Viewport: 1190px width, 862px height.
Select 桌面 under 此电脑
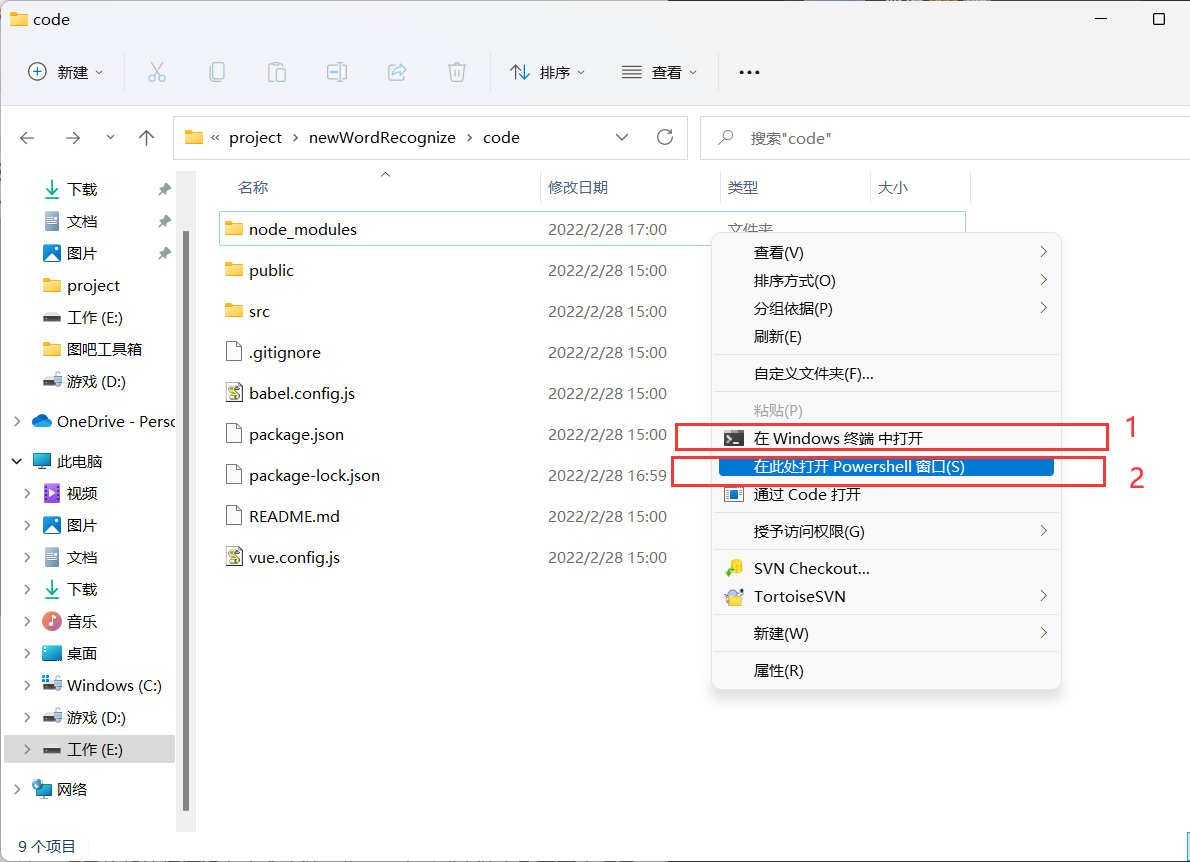tap(82, 653)
